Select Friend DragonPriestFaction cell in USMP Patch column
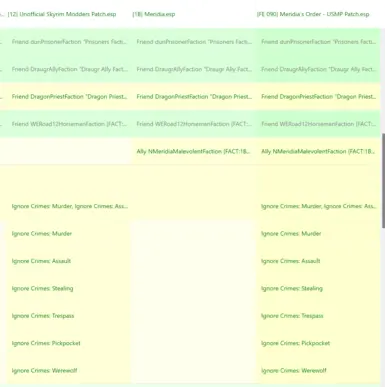The height and width of the screenshot is (387, 385). pyautogui.click(x=318, y=97)
